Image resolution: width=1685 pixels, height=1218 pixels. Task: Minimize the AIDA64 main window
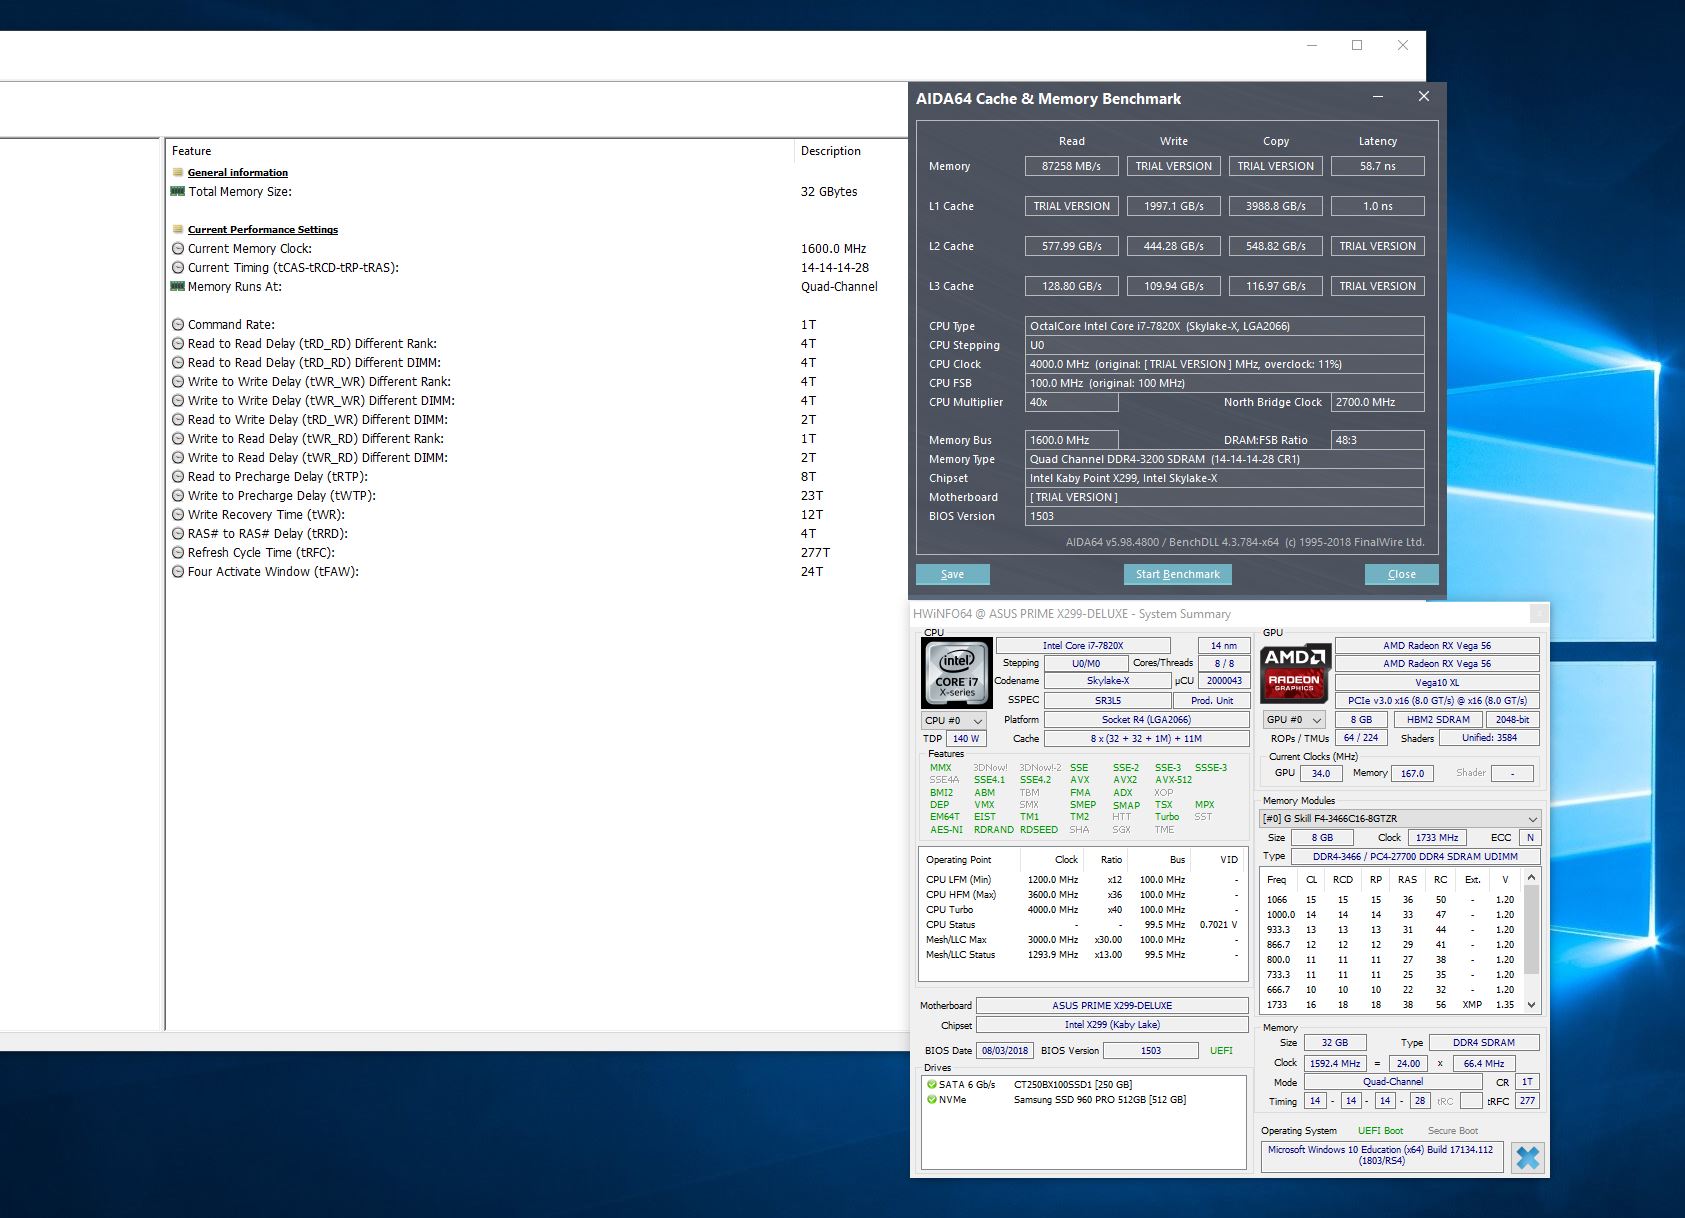tap(1312, 45)
